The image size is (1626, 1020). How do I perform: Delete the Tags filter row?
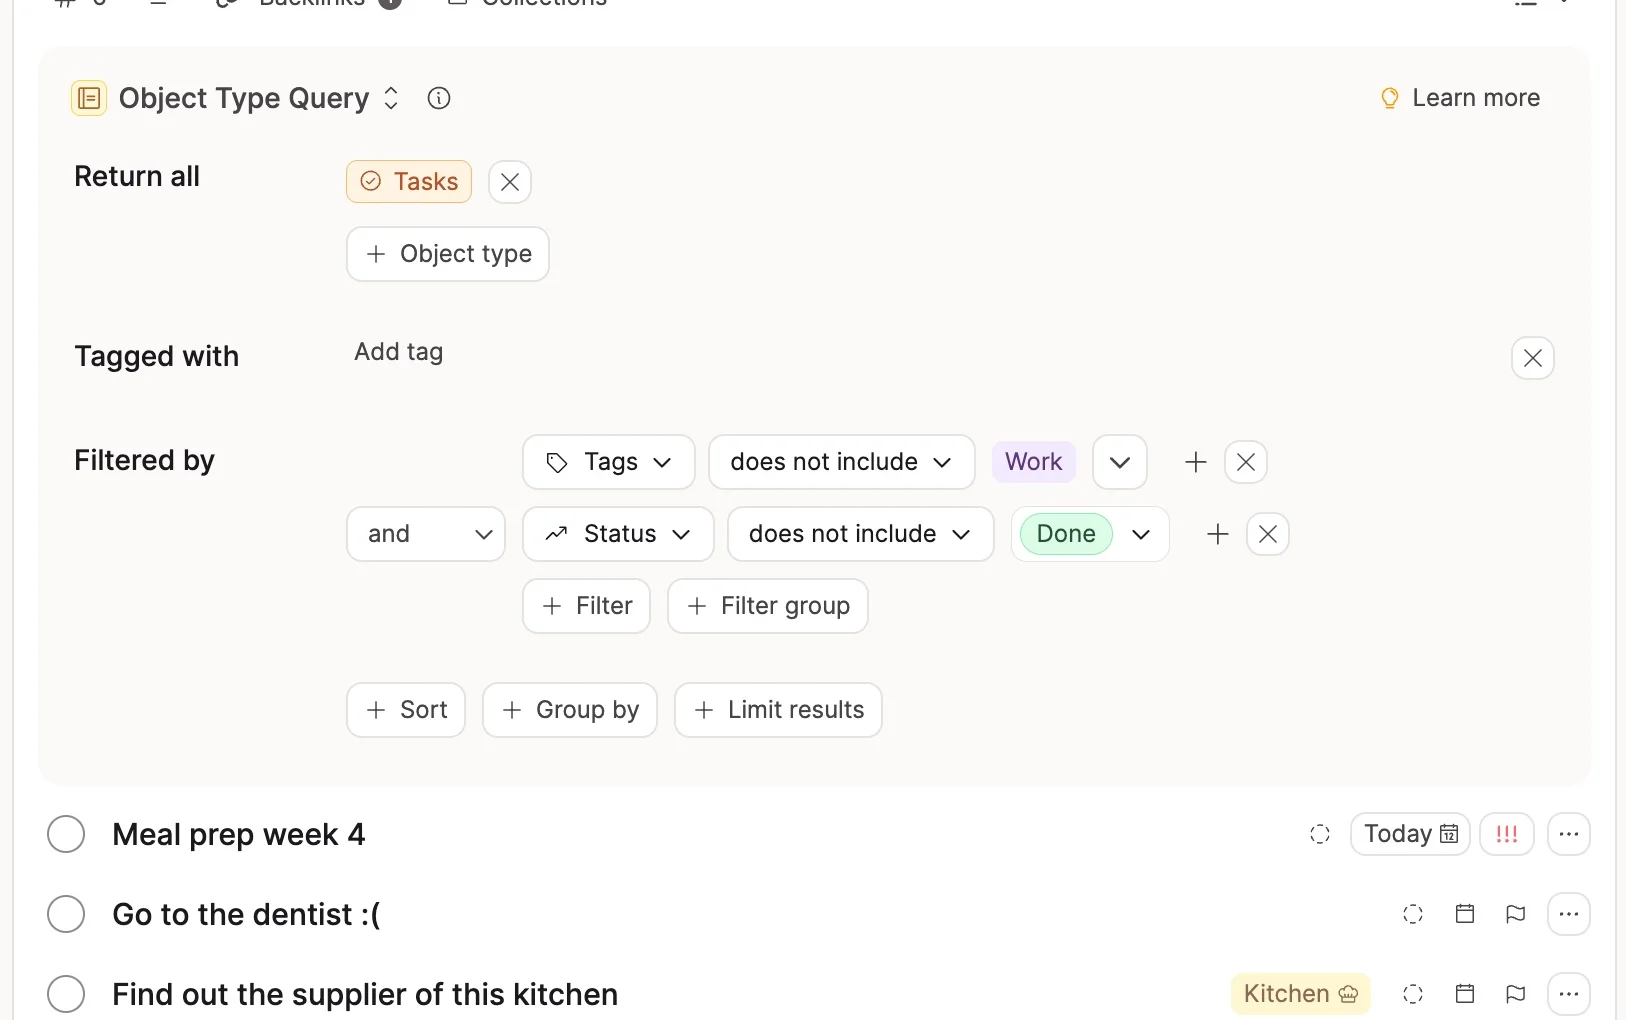click(1246, 462)
